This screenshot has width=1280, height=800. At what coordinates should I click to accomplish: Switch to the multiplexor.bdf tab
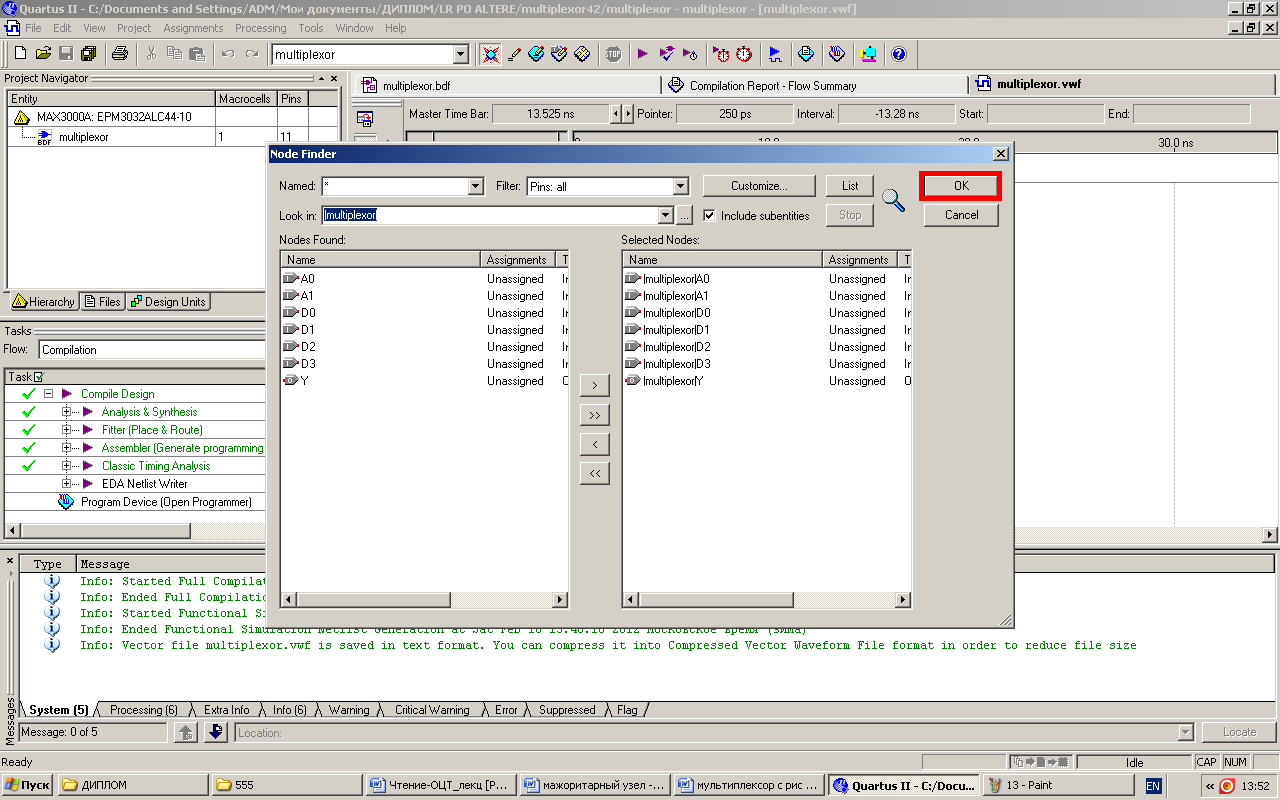(508, 86)
